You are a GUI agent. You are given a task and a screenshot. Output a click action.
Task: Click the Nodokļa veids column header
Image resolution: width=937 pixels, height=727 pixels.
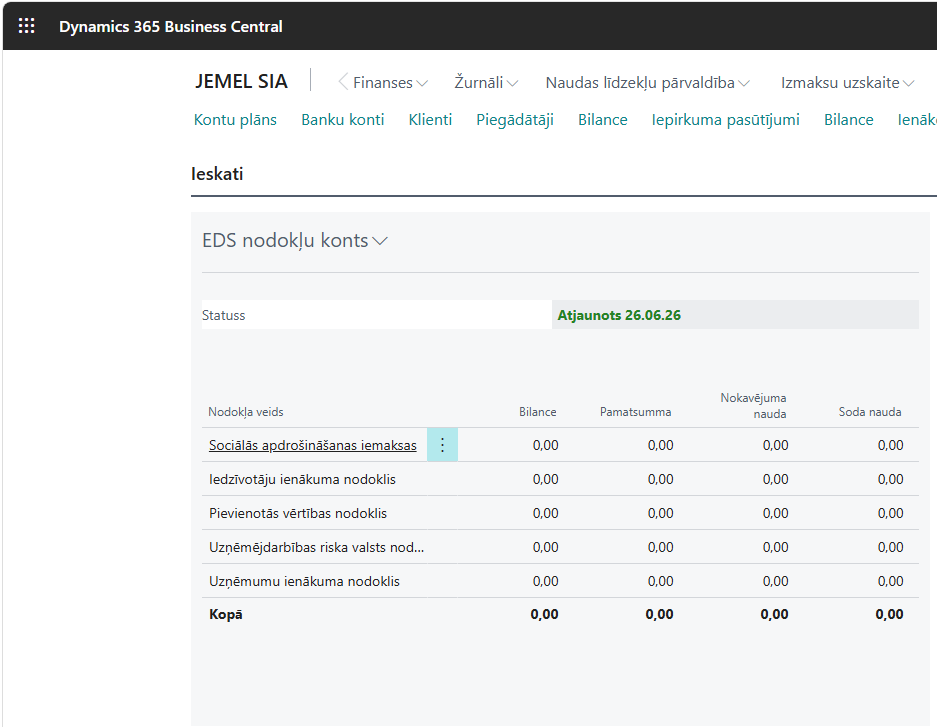tap(246, 412)
